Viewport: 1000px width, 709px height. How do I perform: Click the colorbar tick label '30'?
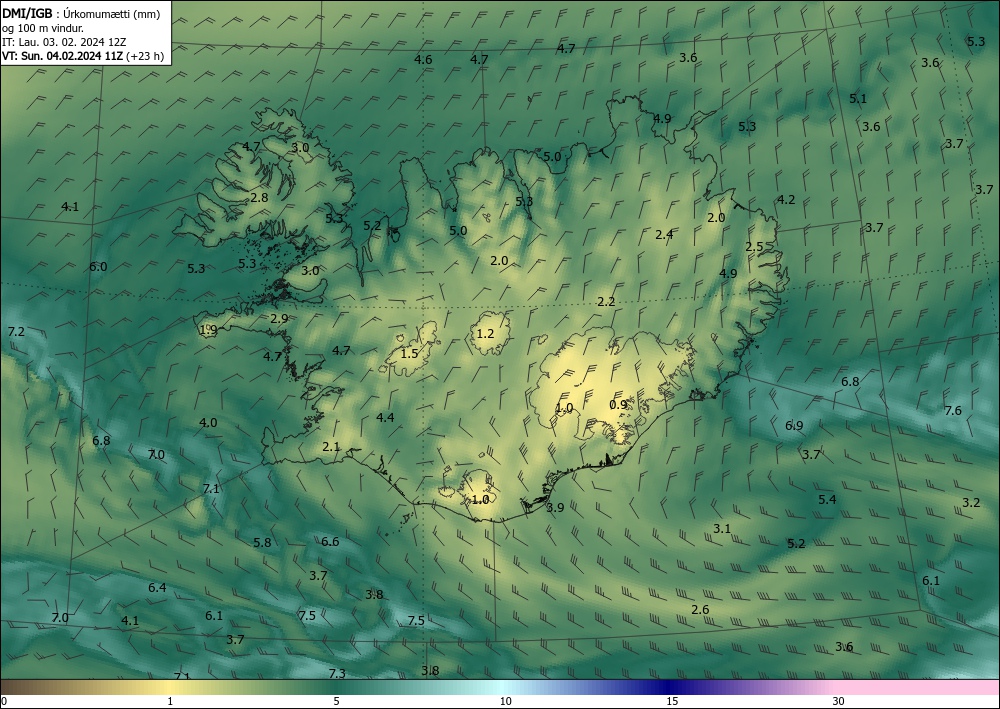pyautogui.click(x=839, y=701)
